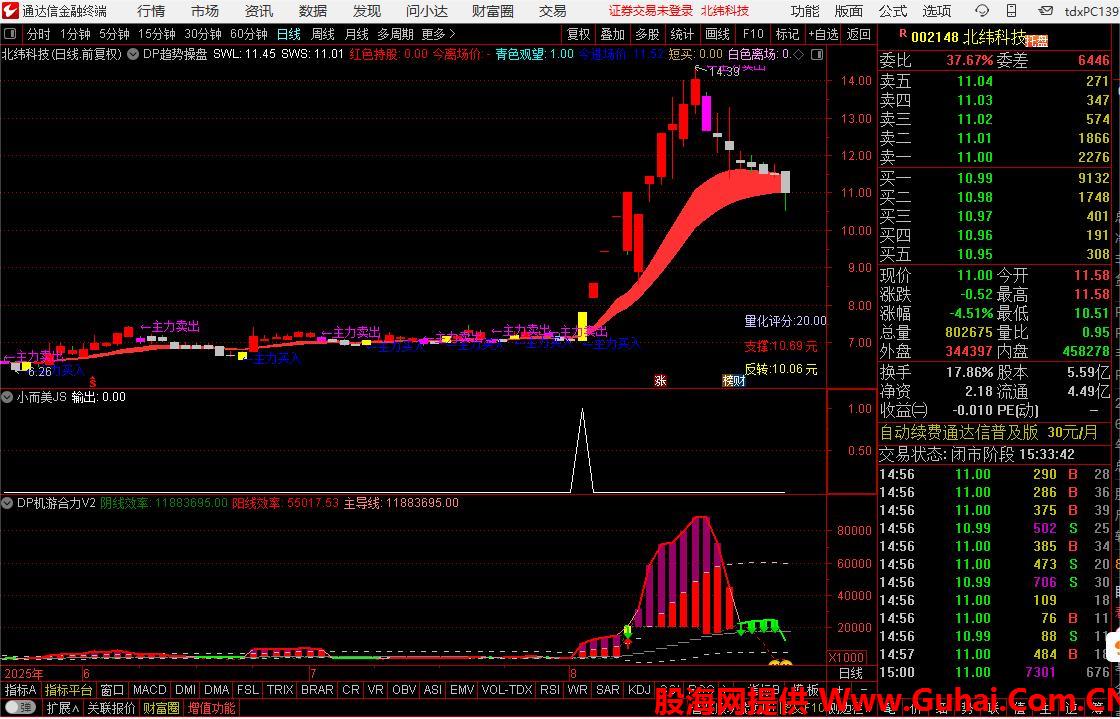This screenshot has width=1120, height=719.
Task: Click the F10 button in the chart toolbar
Action: 753,34
